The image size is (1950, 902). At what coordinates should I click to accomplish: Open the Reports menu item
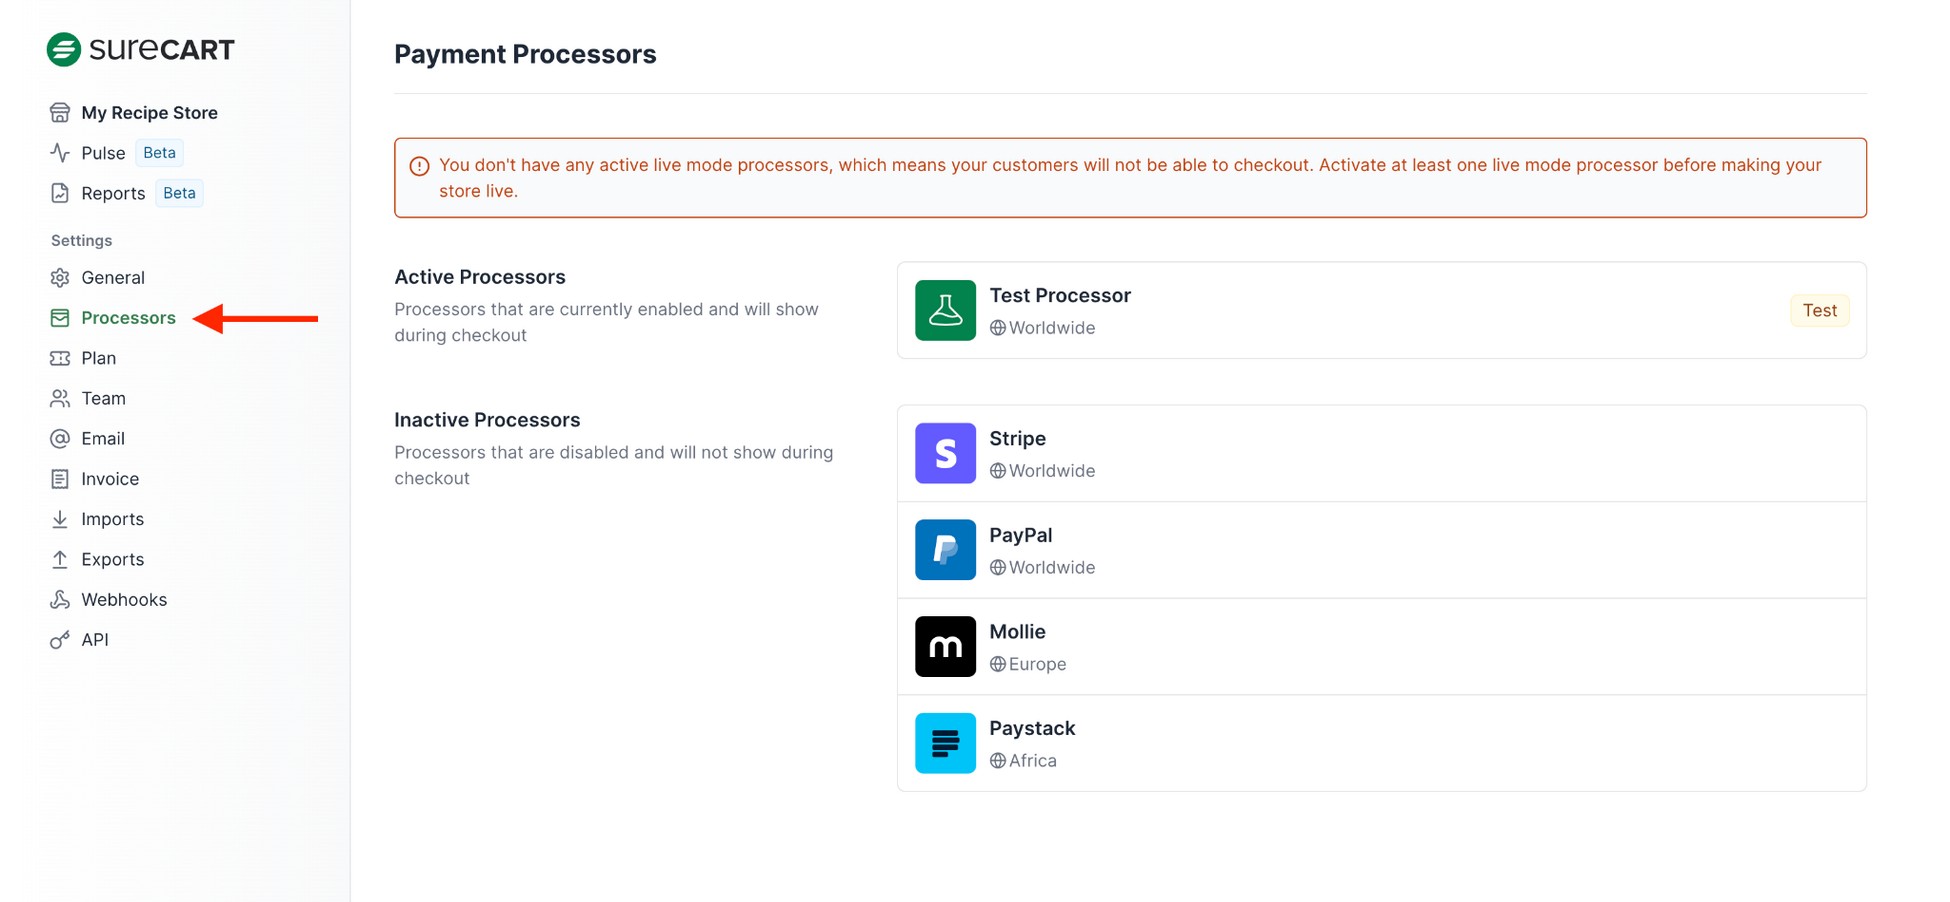(x=113, y=193)
